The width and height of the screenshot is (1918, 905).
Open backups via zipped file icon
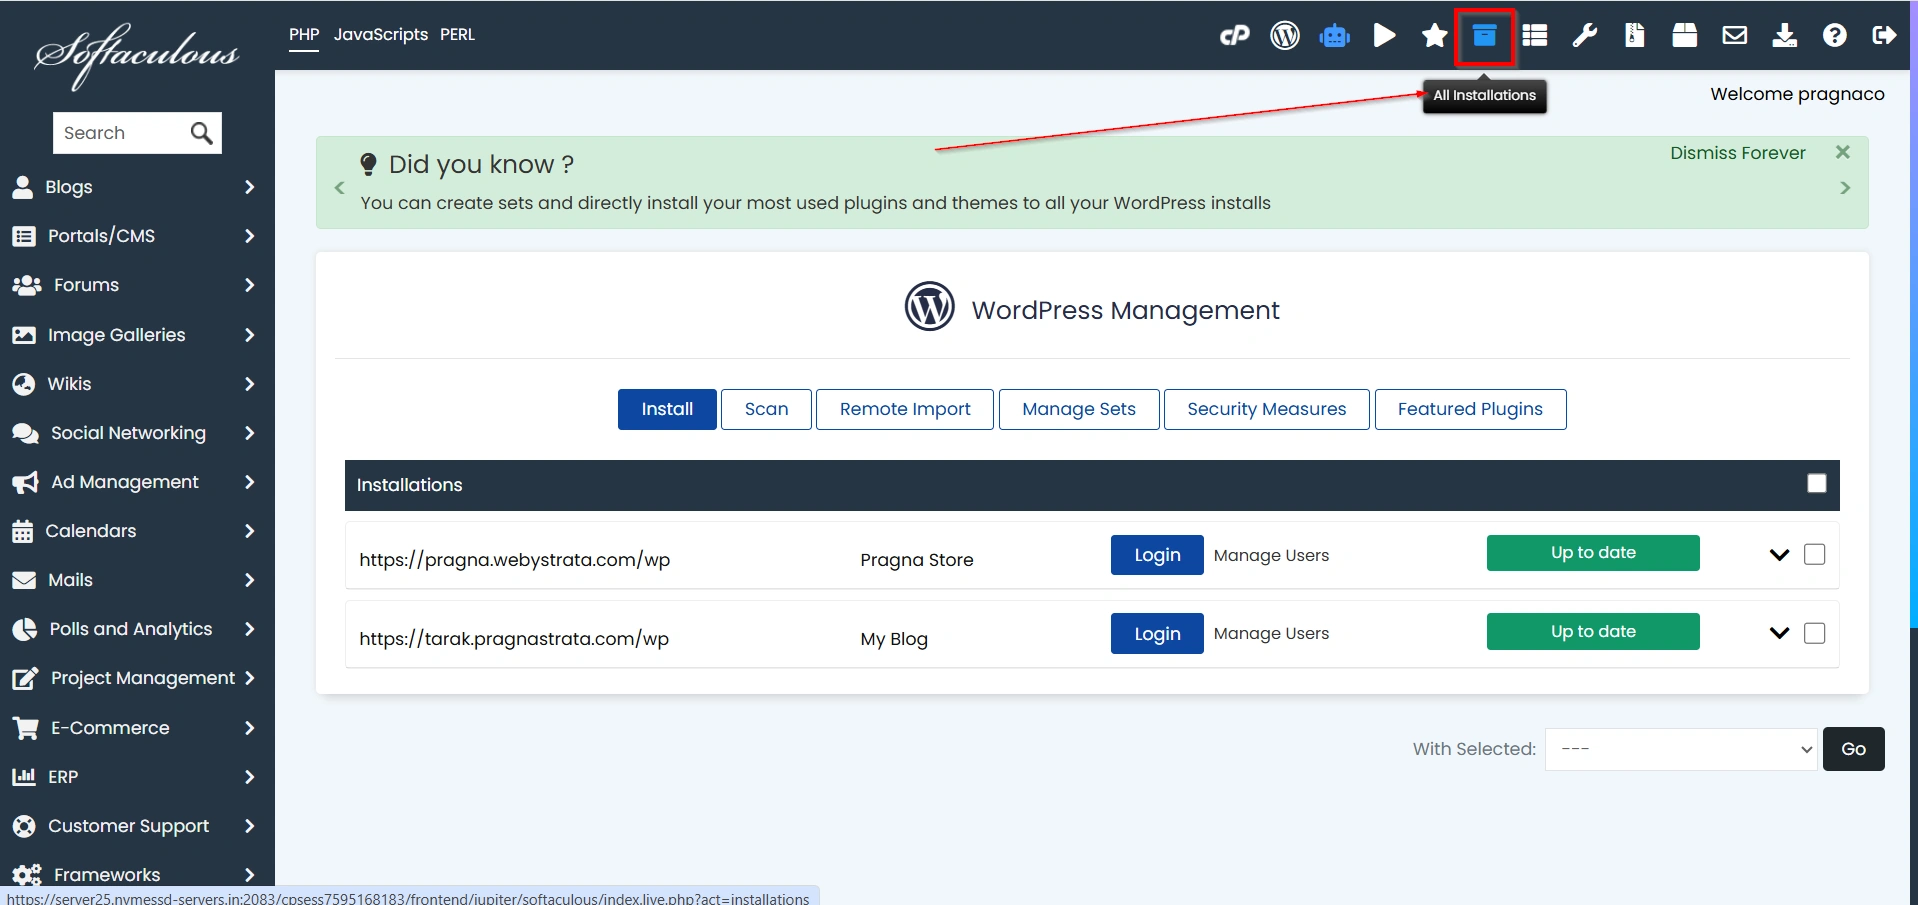pos(1635,36)
